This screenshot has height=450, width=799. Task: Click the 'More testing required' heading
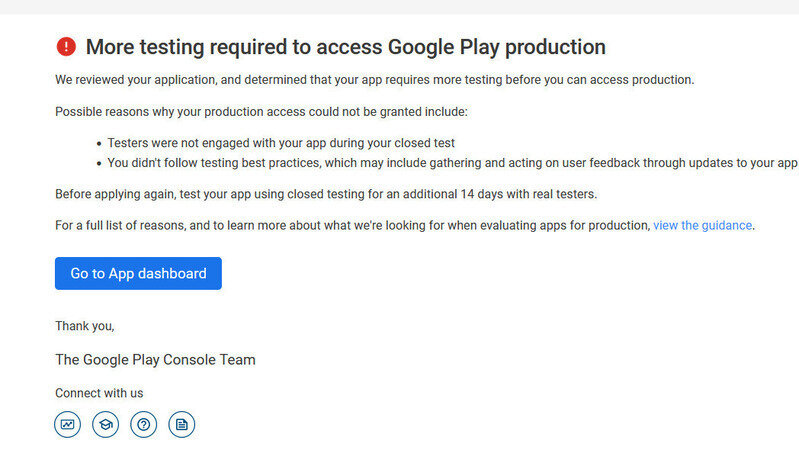coord(345,47)
